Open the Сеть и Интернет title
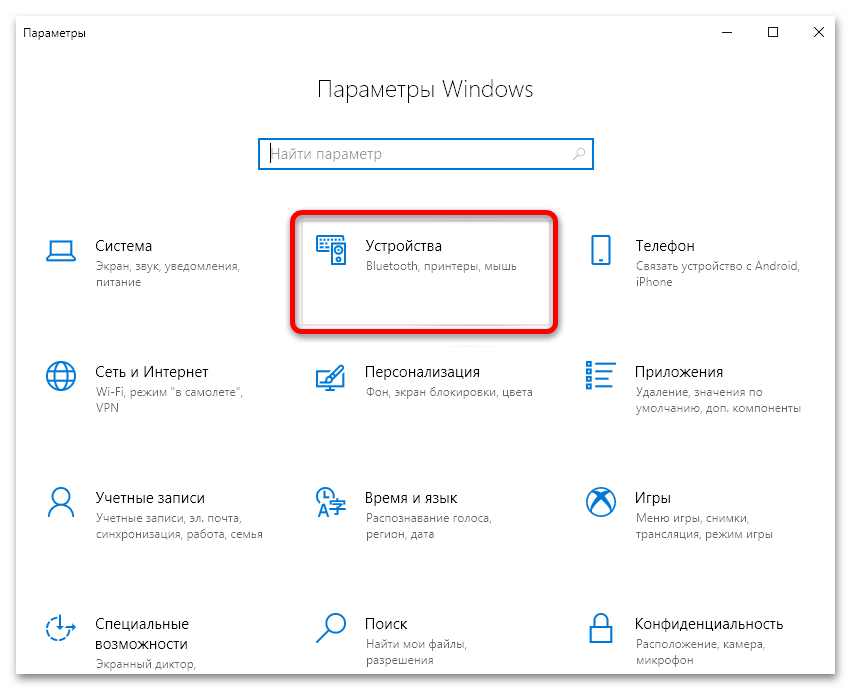This screenshot has height=690, width=851. point(152,372)
